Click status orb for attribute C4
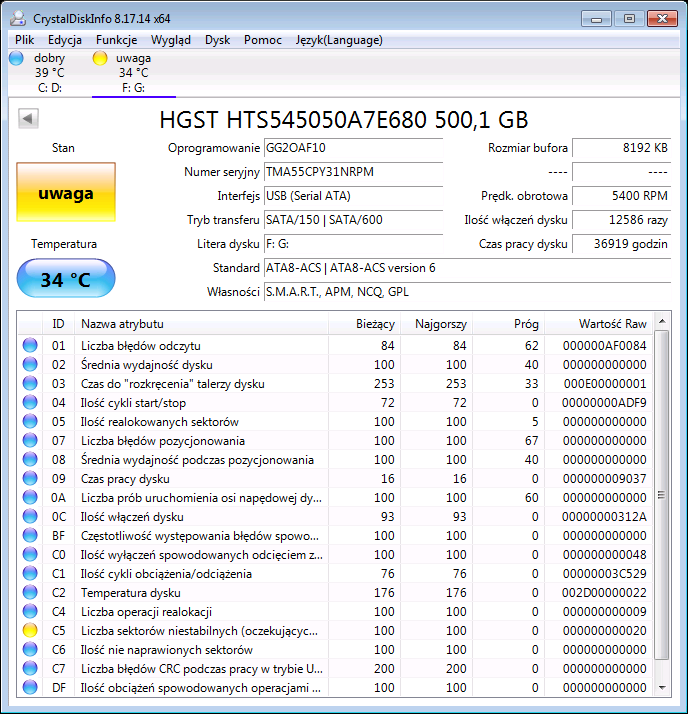Viewport: 688px width, 714px height. (x=30, y=611)
